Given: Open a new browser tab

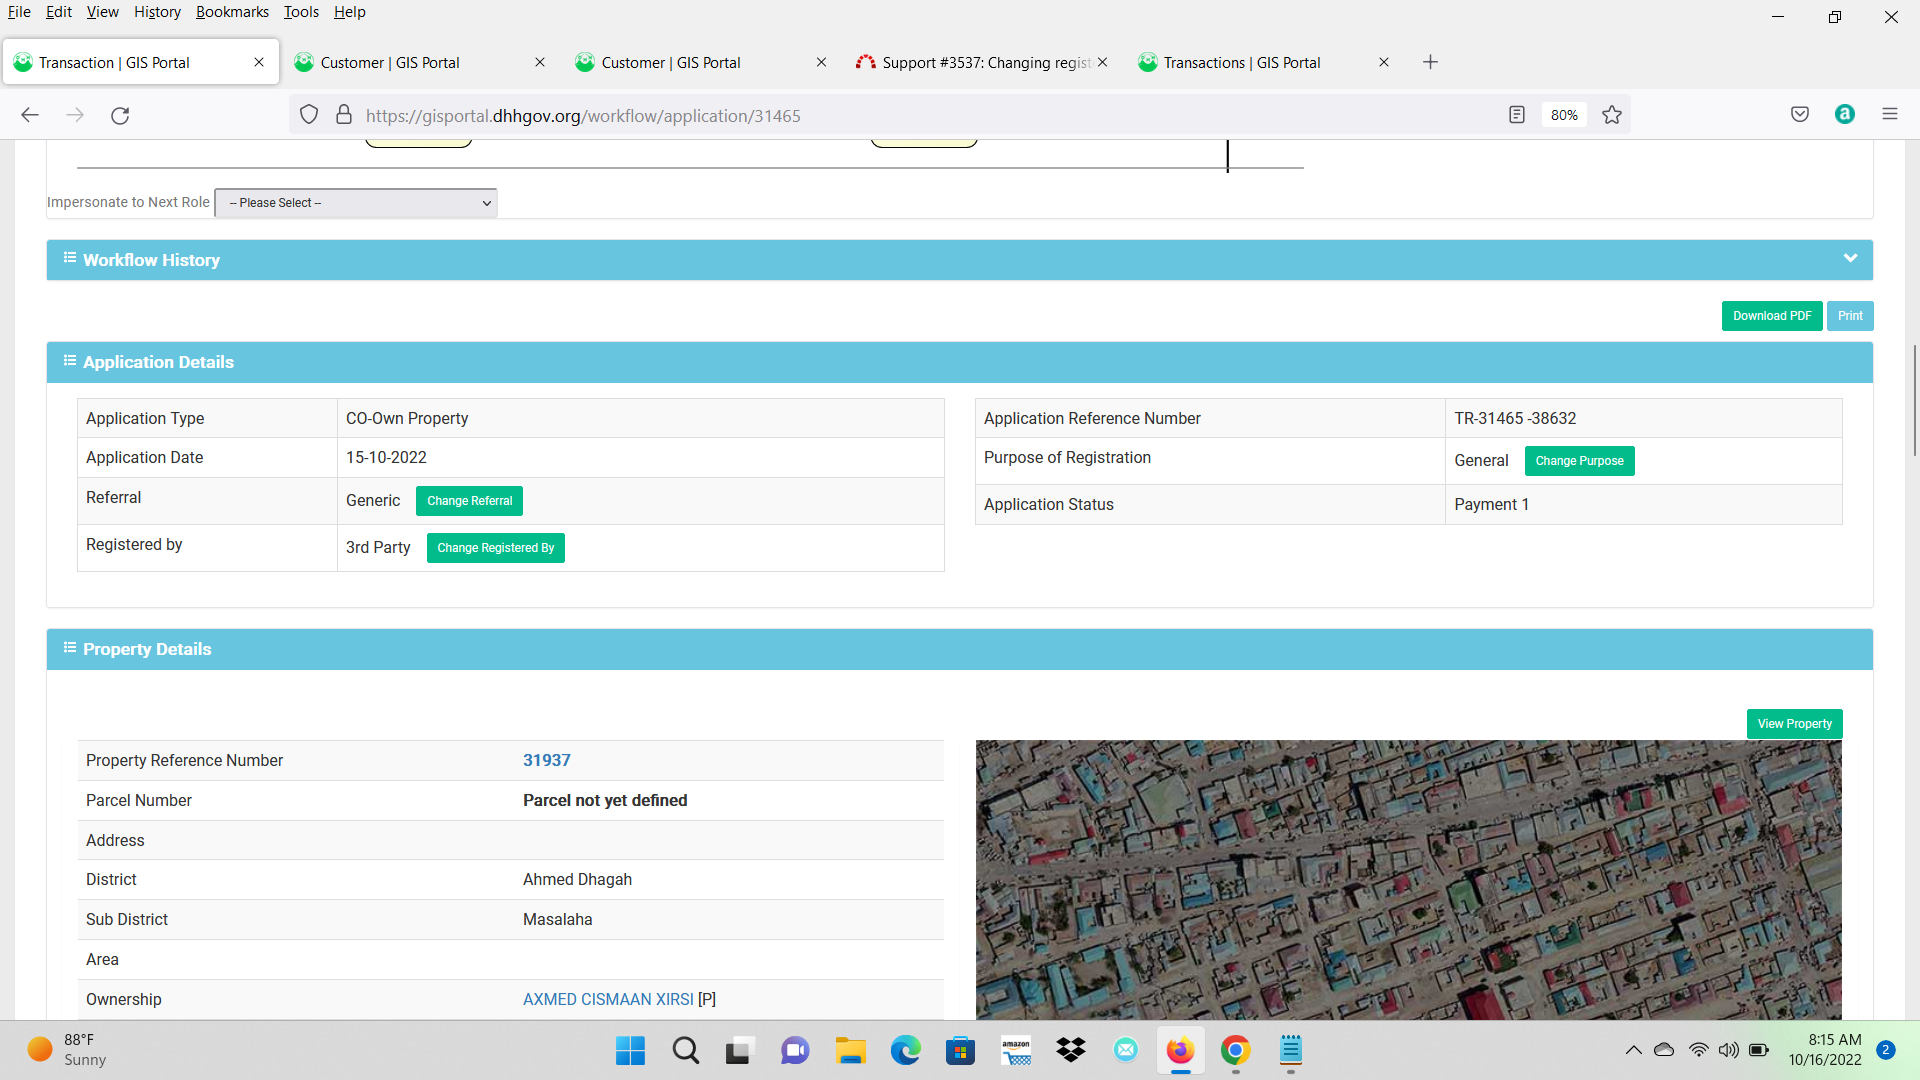Looking at the screenshot, I should pos(1430,62).
